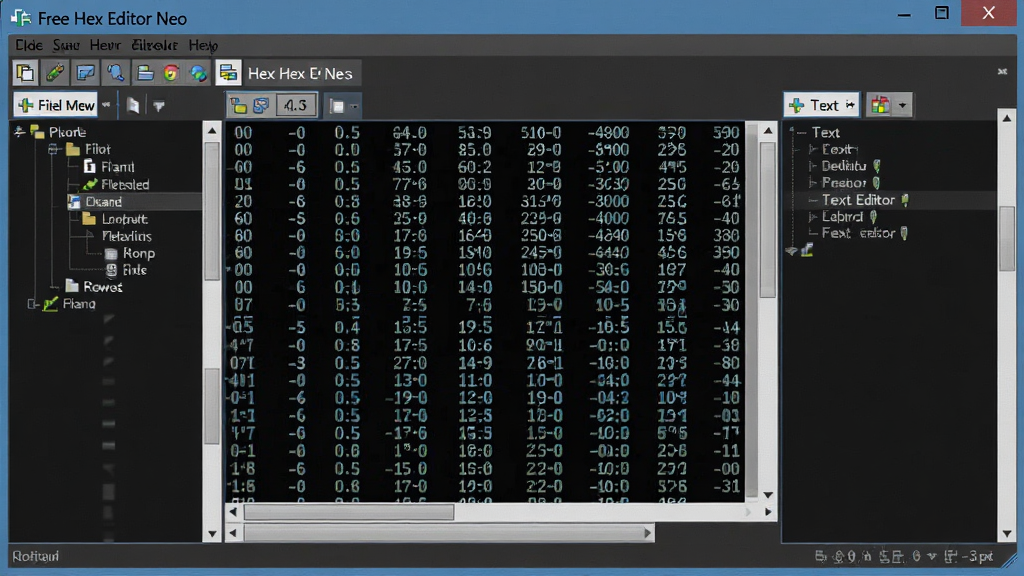Open the magnifier search tool

116,73
